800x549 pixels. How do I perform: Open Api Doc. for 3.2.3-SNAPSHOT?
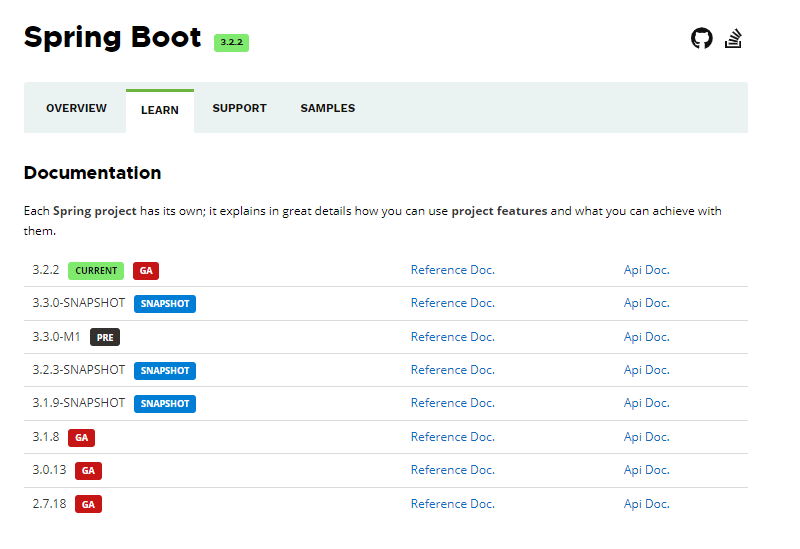pos(646,370)
